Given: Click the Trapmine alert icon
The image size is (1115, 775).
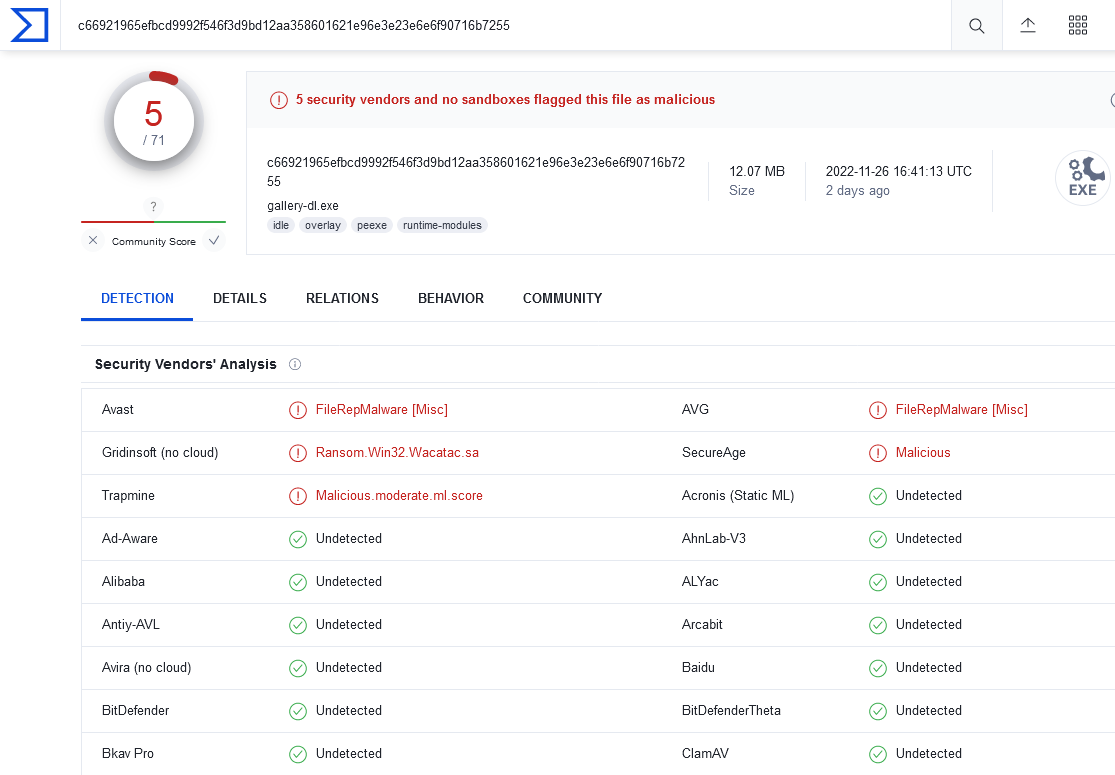Looking at the screenshot, I should coord(298,496).
